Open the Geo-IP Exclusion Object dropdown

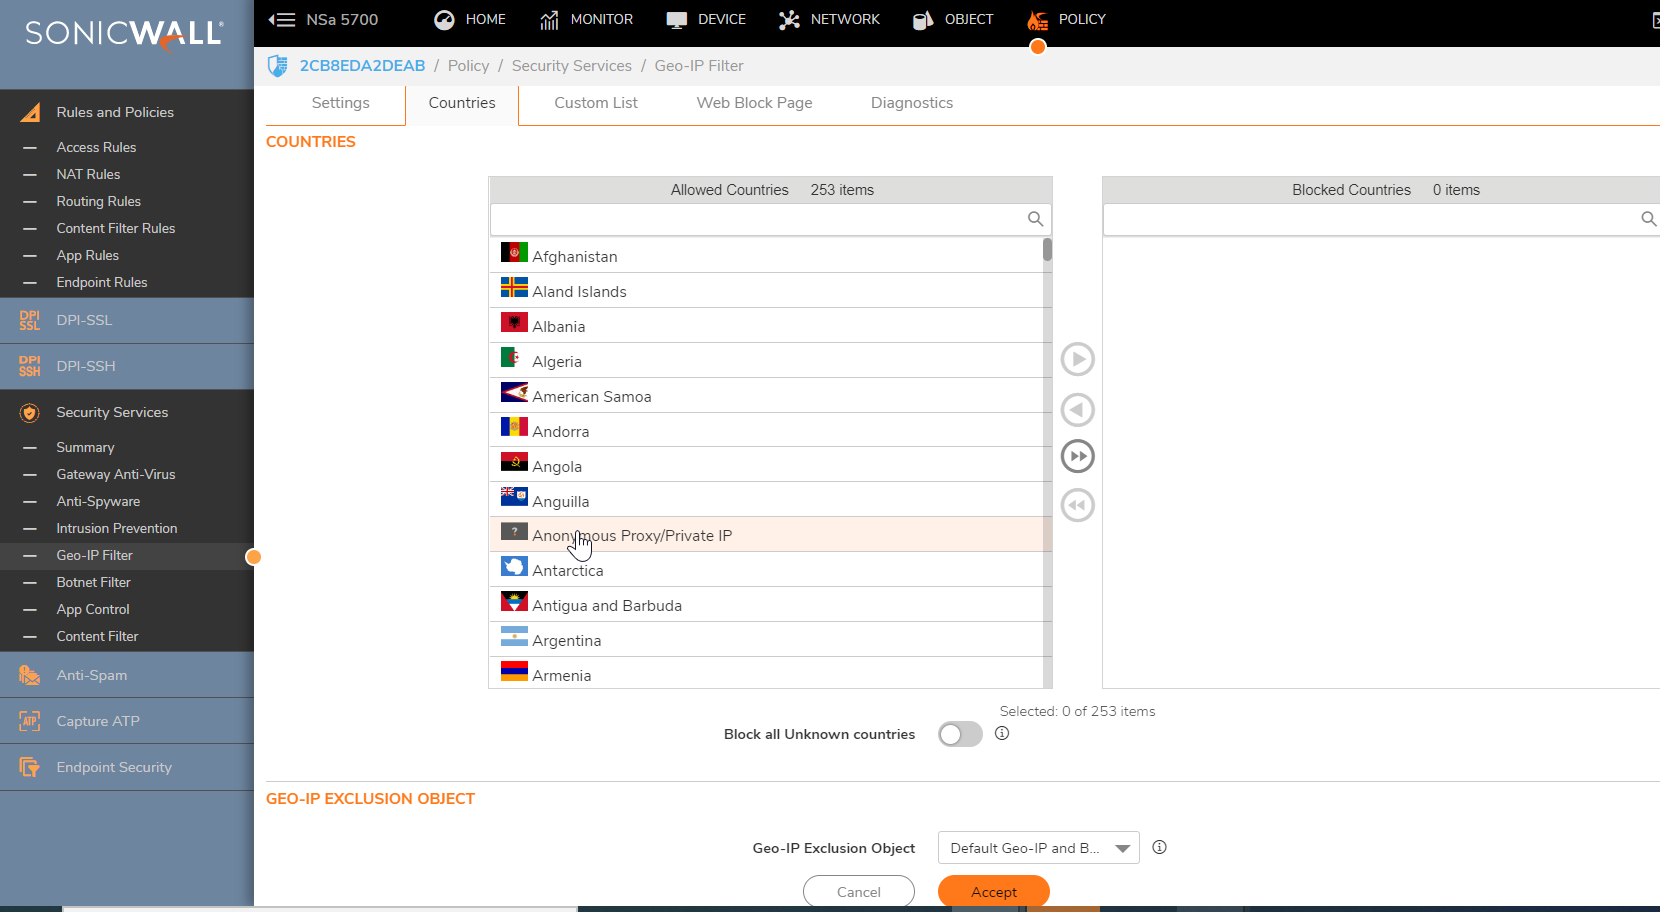[1038, 848]
